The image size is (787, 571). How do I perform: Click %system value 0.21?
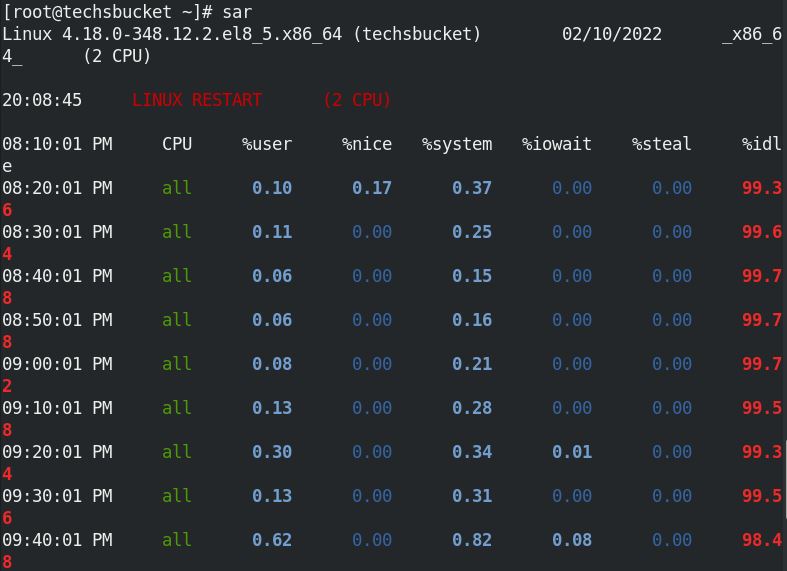click(472, 364)
